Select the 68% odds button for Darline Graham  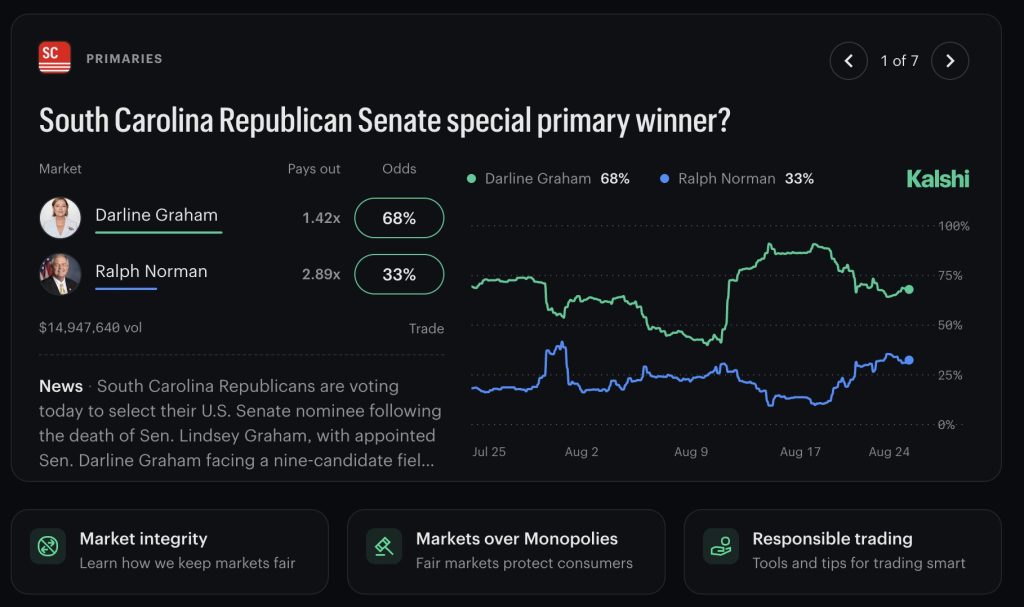(x=399, y=218)
